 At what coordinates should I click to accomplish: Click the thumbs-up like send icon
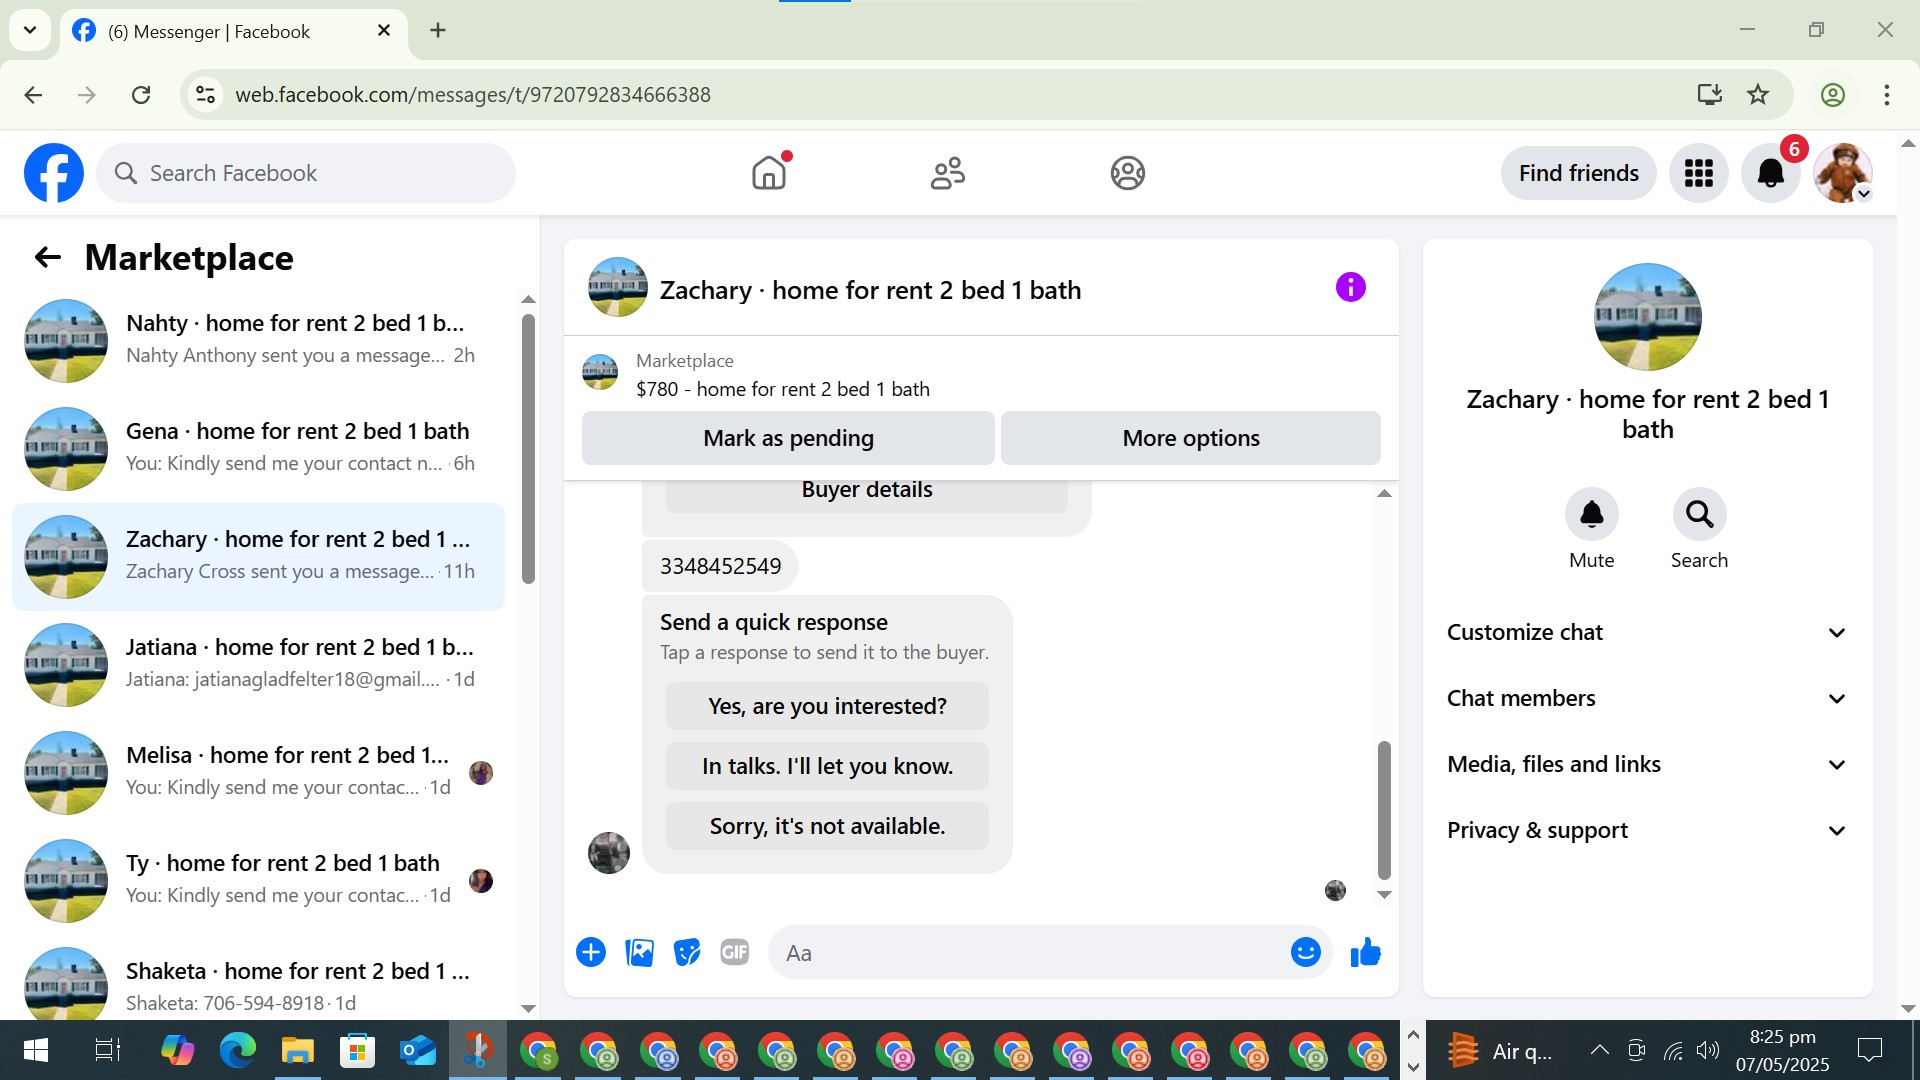point(1365,953)
